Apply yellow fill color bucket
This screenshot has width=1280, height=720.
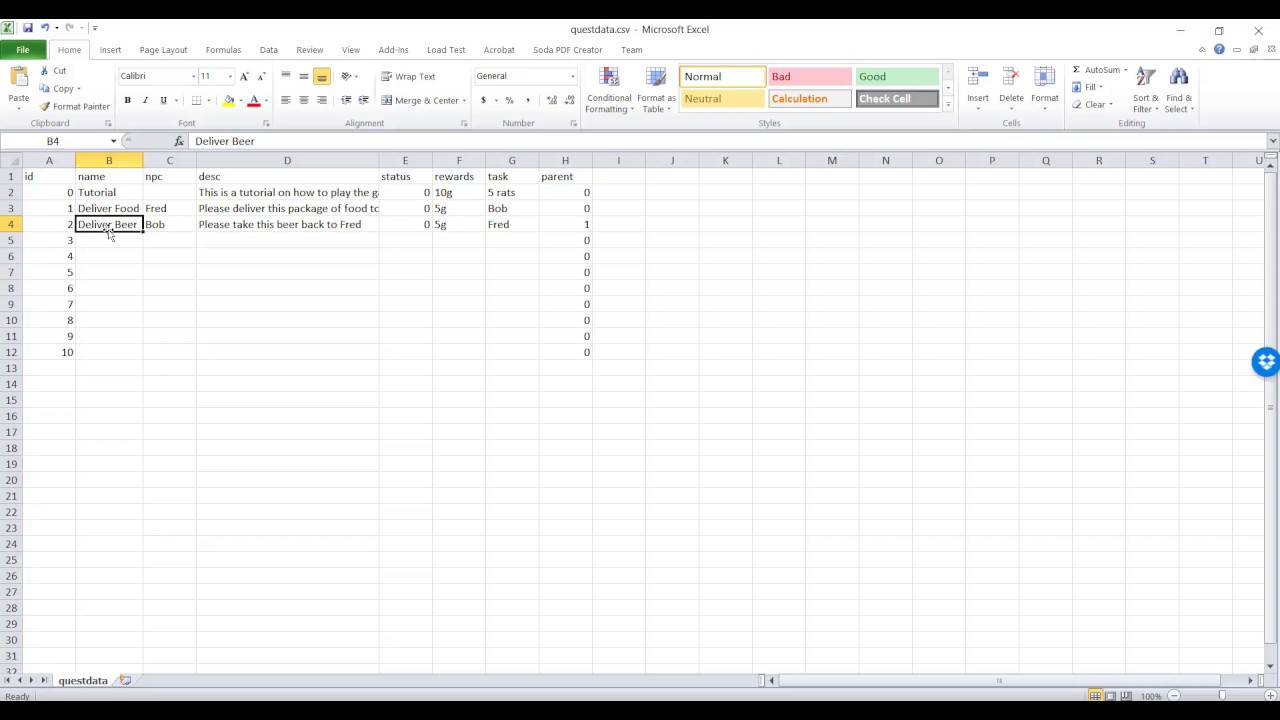[x=229, y=100]
